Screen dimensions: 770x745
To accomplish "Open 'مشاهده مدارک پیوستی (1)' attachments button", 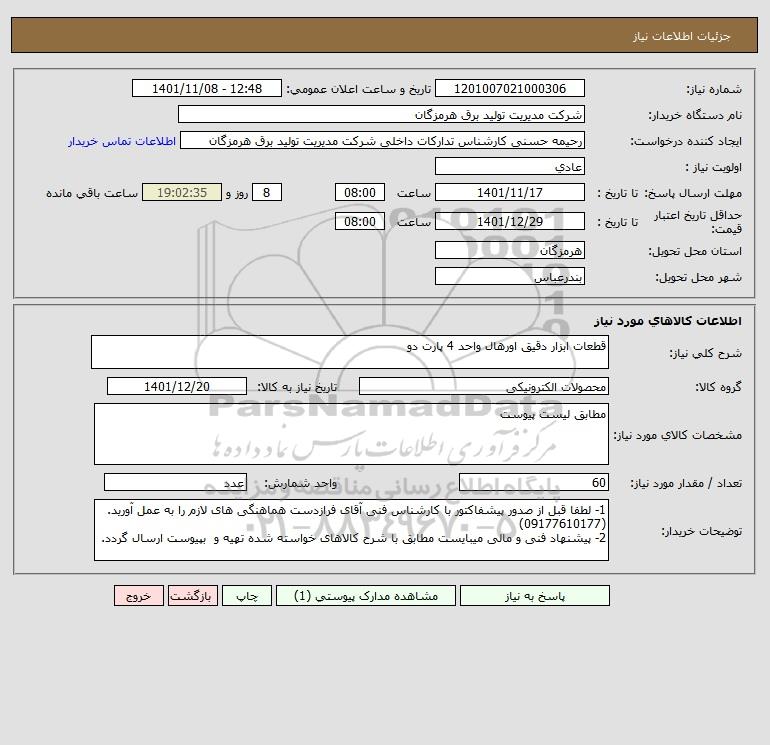I will (366, 596).
